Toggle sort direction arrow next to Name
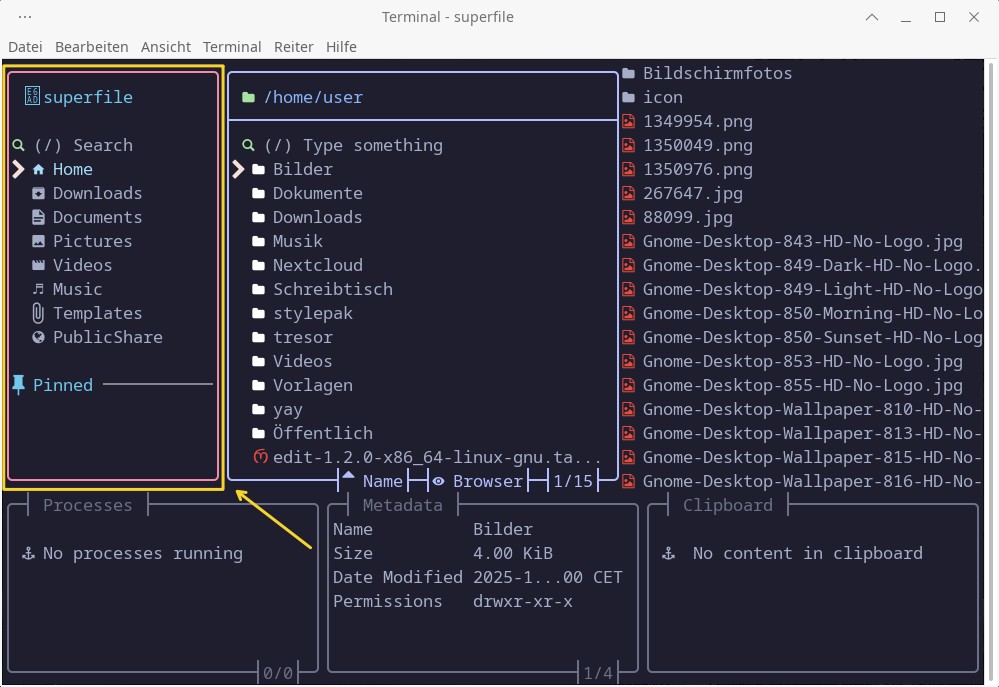 coord(348,477)
